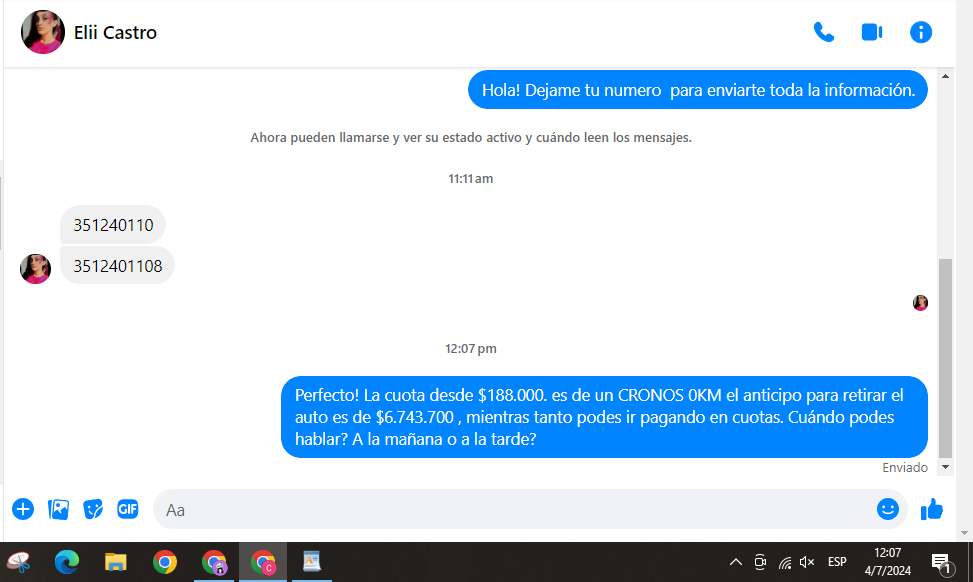The image size is (973, 582).
Task: Toggle the muted volume speaker icon
Action: [807, 562]
